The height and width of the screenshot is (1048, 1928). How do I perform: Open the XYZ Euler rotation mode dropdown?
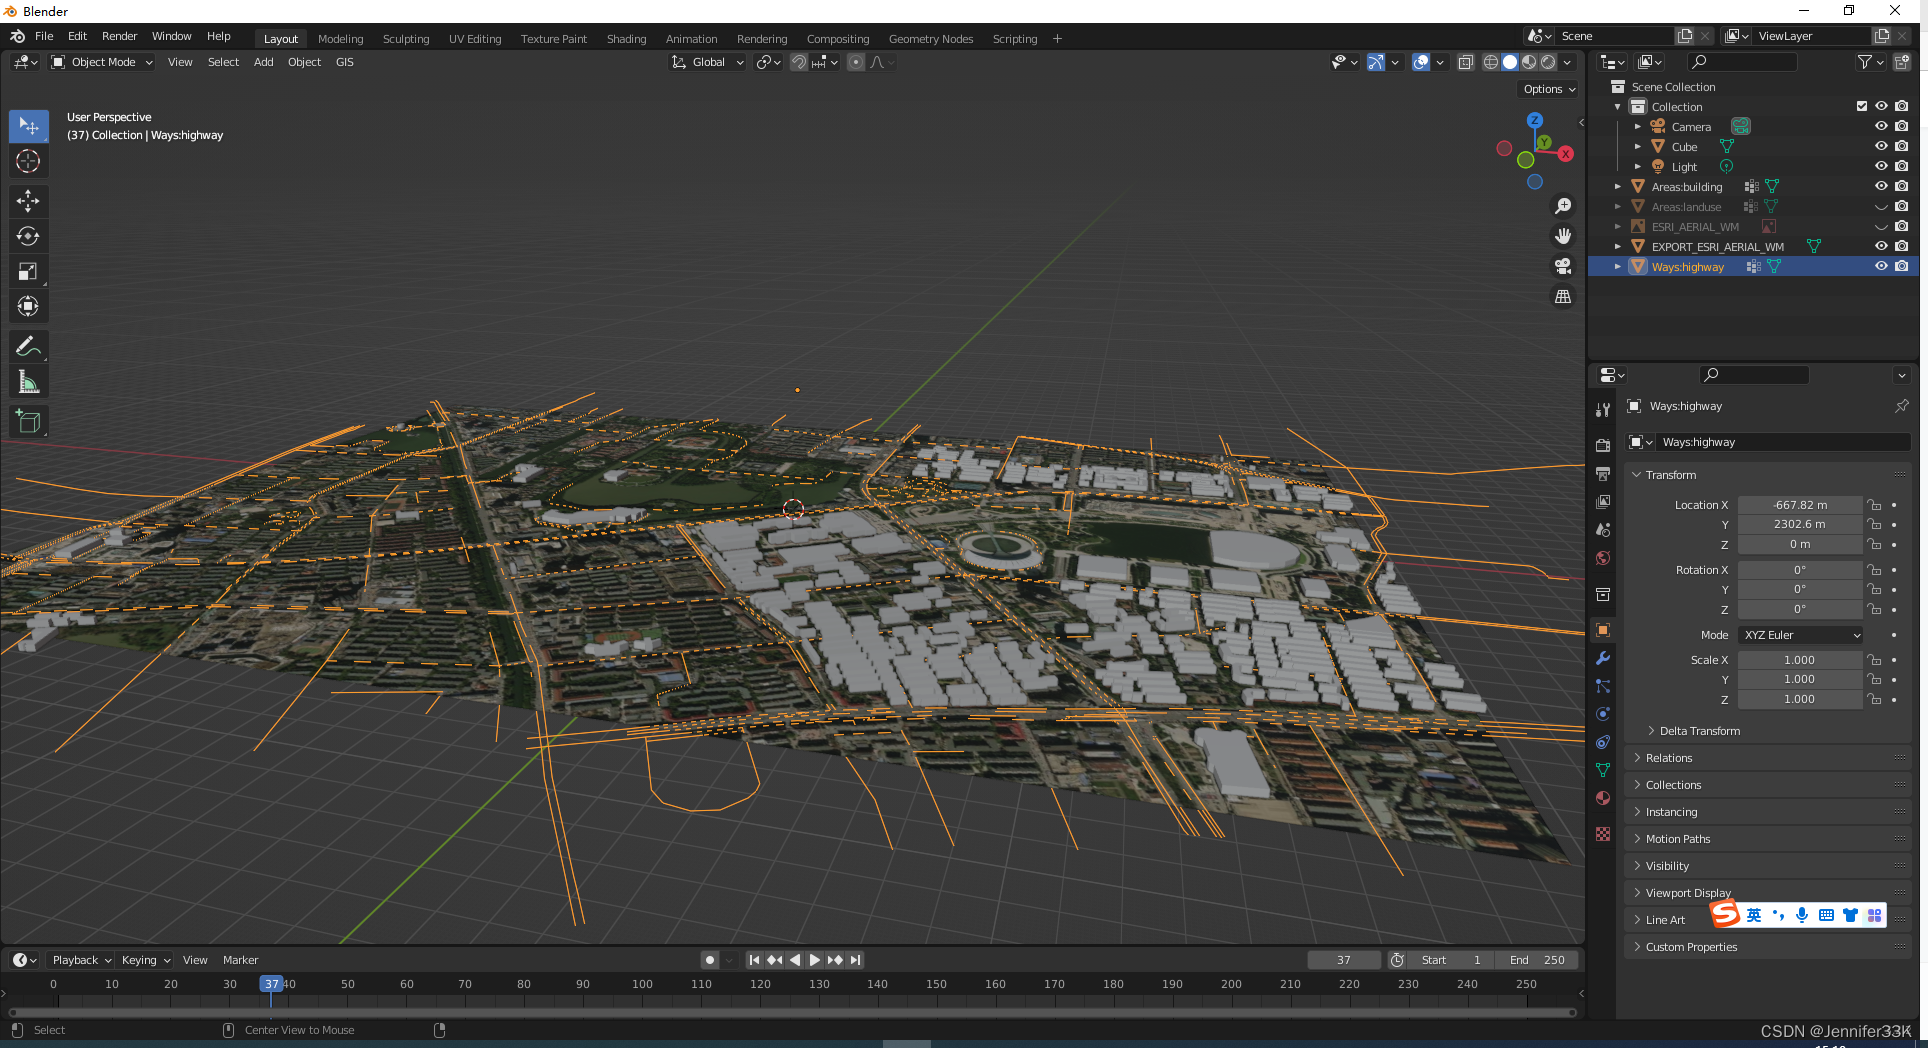pos(1801,635)
